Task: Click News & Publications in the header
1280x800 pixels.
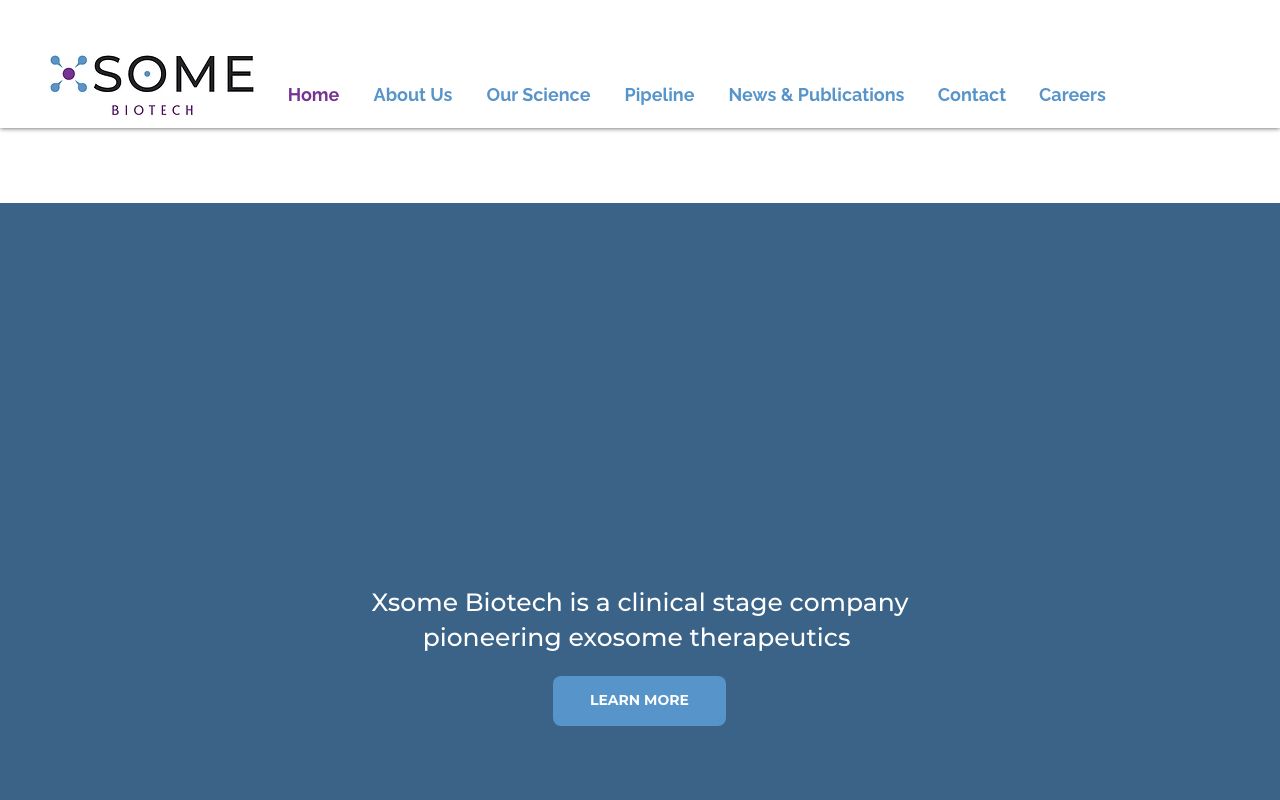Action: [816, 95]
